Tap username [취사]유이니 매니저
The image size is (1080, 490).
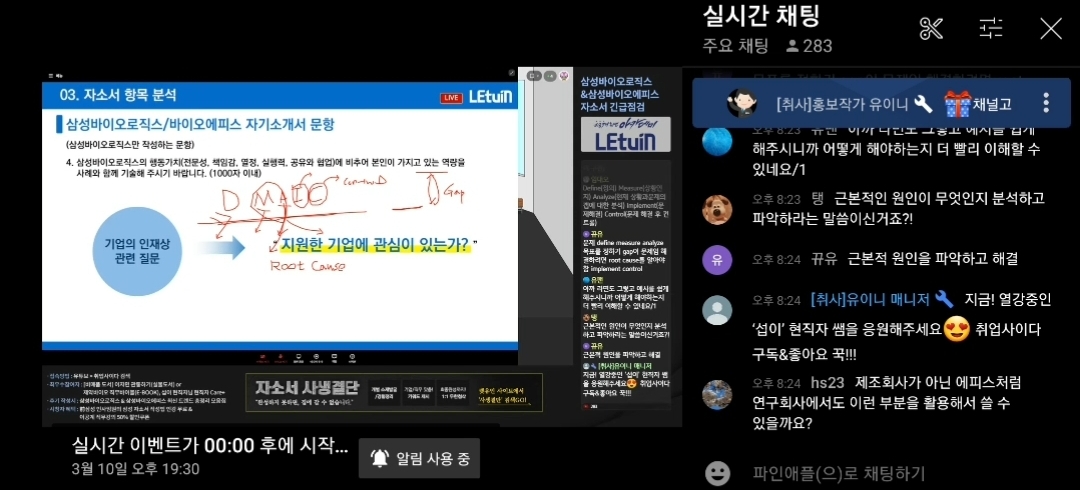pos(872,300)
